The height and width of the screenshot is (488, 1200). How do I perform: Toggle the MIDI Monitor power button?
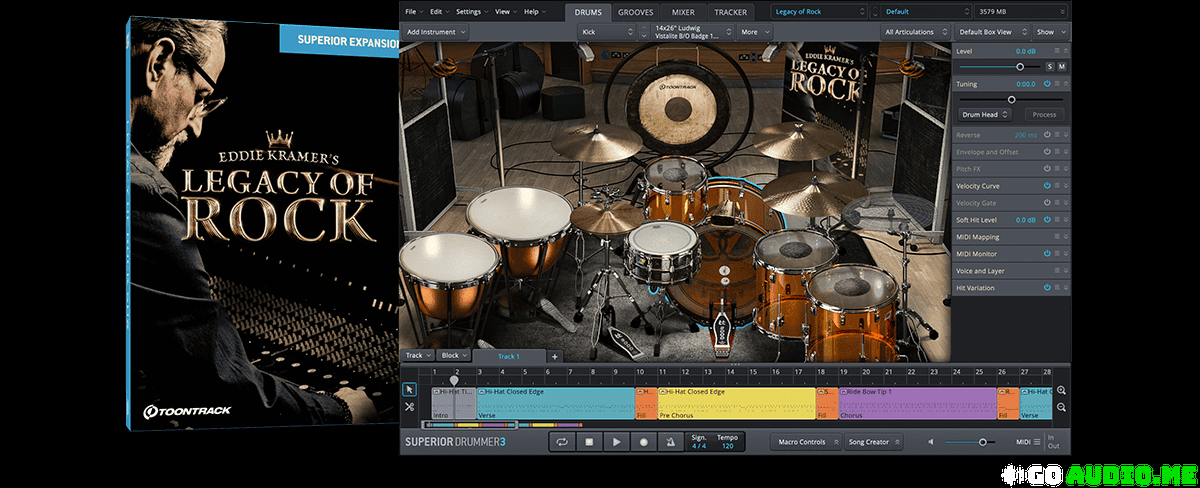click(x=1047, y=254)
